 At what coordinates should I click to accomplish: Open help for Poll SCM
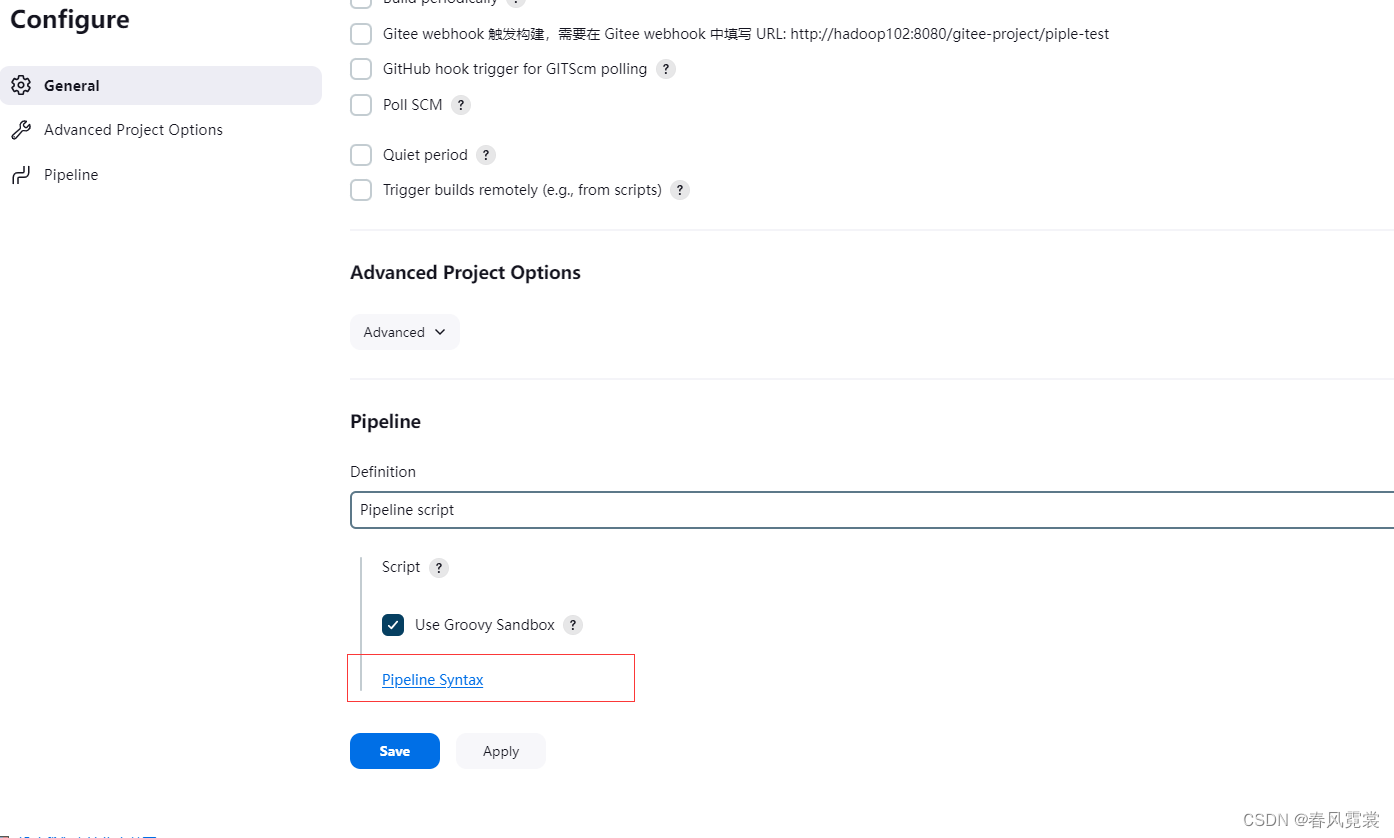click(x=461, y=105)
